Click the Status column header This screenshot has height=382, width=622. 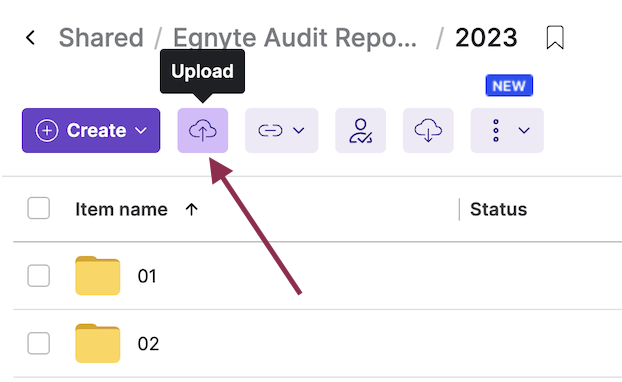pyautogui.click(x=499, y=209)
